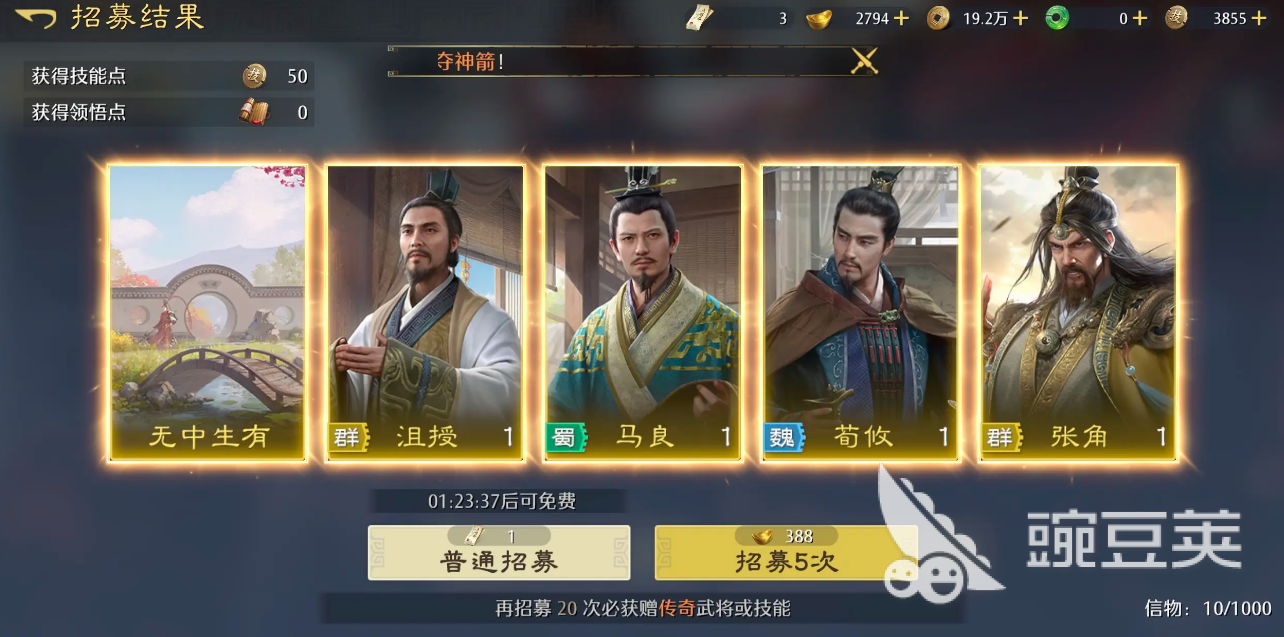Screen dimensions: 1284x637
Task: Click the 夺神箭 announcement banner
Action: pyautogui.click(x=634, y=61)
